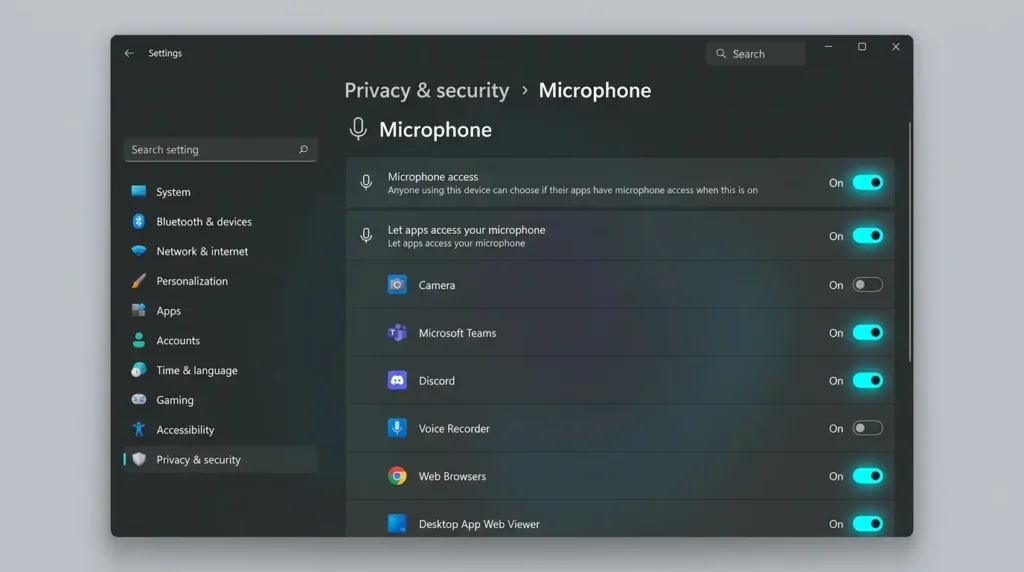
Task: Click the Microsoft Teams app icon
Action: click(397, 332)
